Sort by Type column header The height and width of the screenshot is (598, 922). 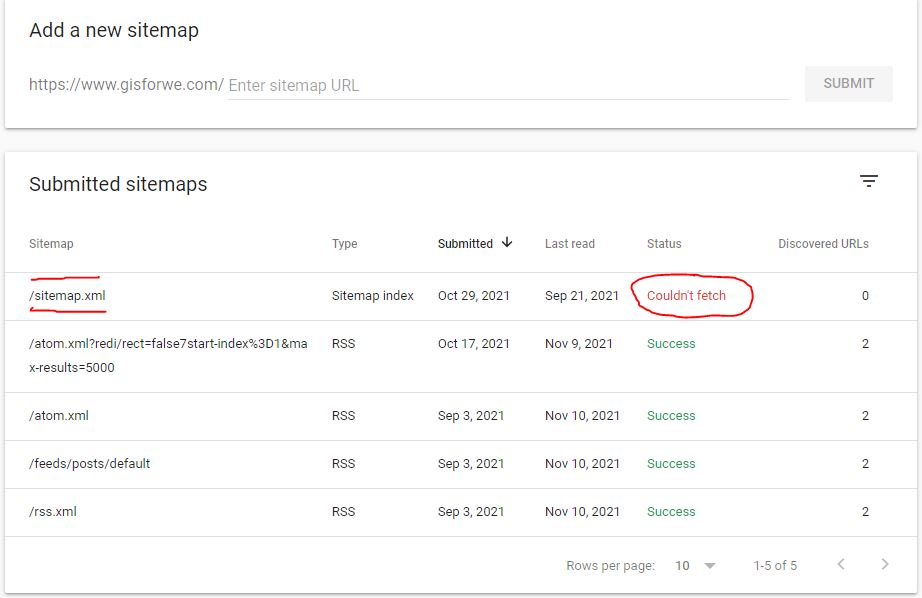tap(345, 243)
